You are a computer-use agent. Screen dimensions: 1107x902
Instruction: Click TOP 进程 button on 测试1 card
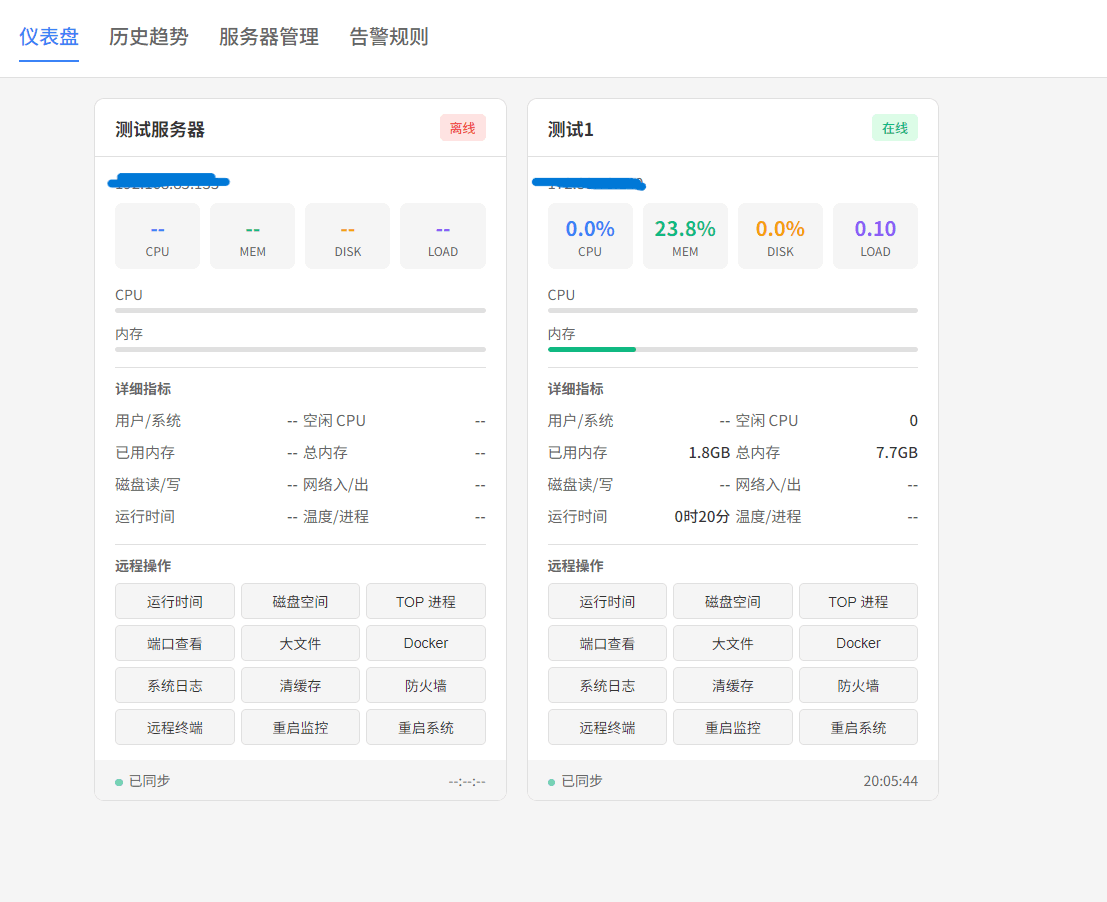(x=858, y=601)
